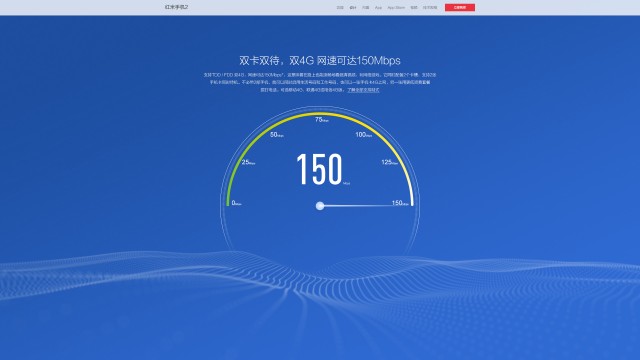
Task: Click the 25 Mbps gauge label
Action: pos(248,162)
